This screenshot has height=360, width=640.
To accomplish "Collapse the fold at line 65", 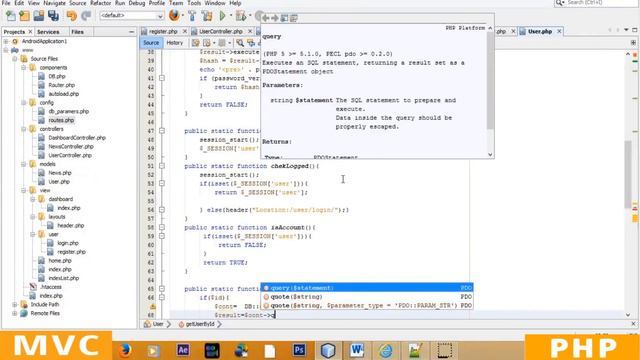I will point(162,289).
